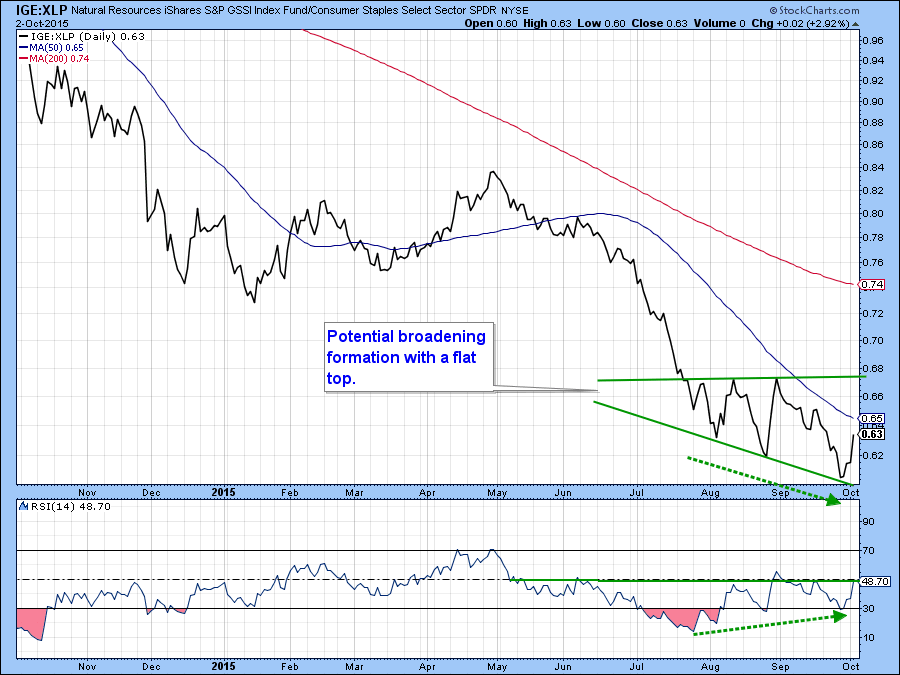Click the Oct label under the price panel
The height and width of the screenshot is (675, 900).
(851, 492)
